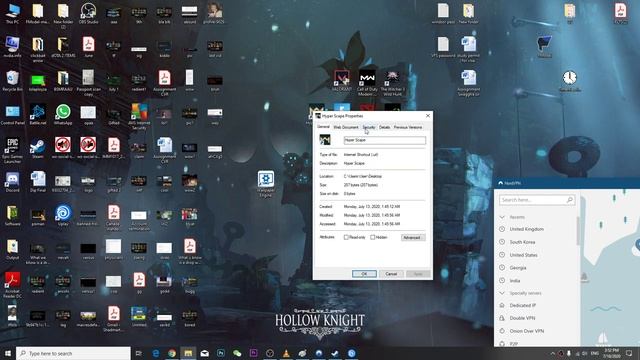Select Steam desktop shortcut
The width and height of the screenshot is (640, 360).
pyautogui.click(x=38, y=149)
